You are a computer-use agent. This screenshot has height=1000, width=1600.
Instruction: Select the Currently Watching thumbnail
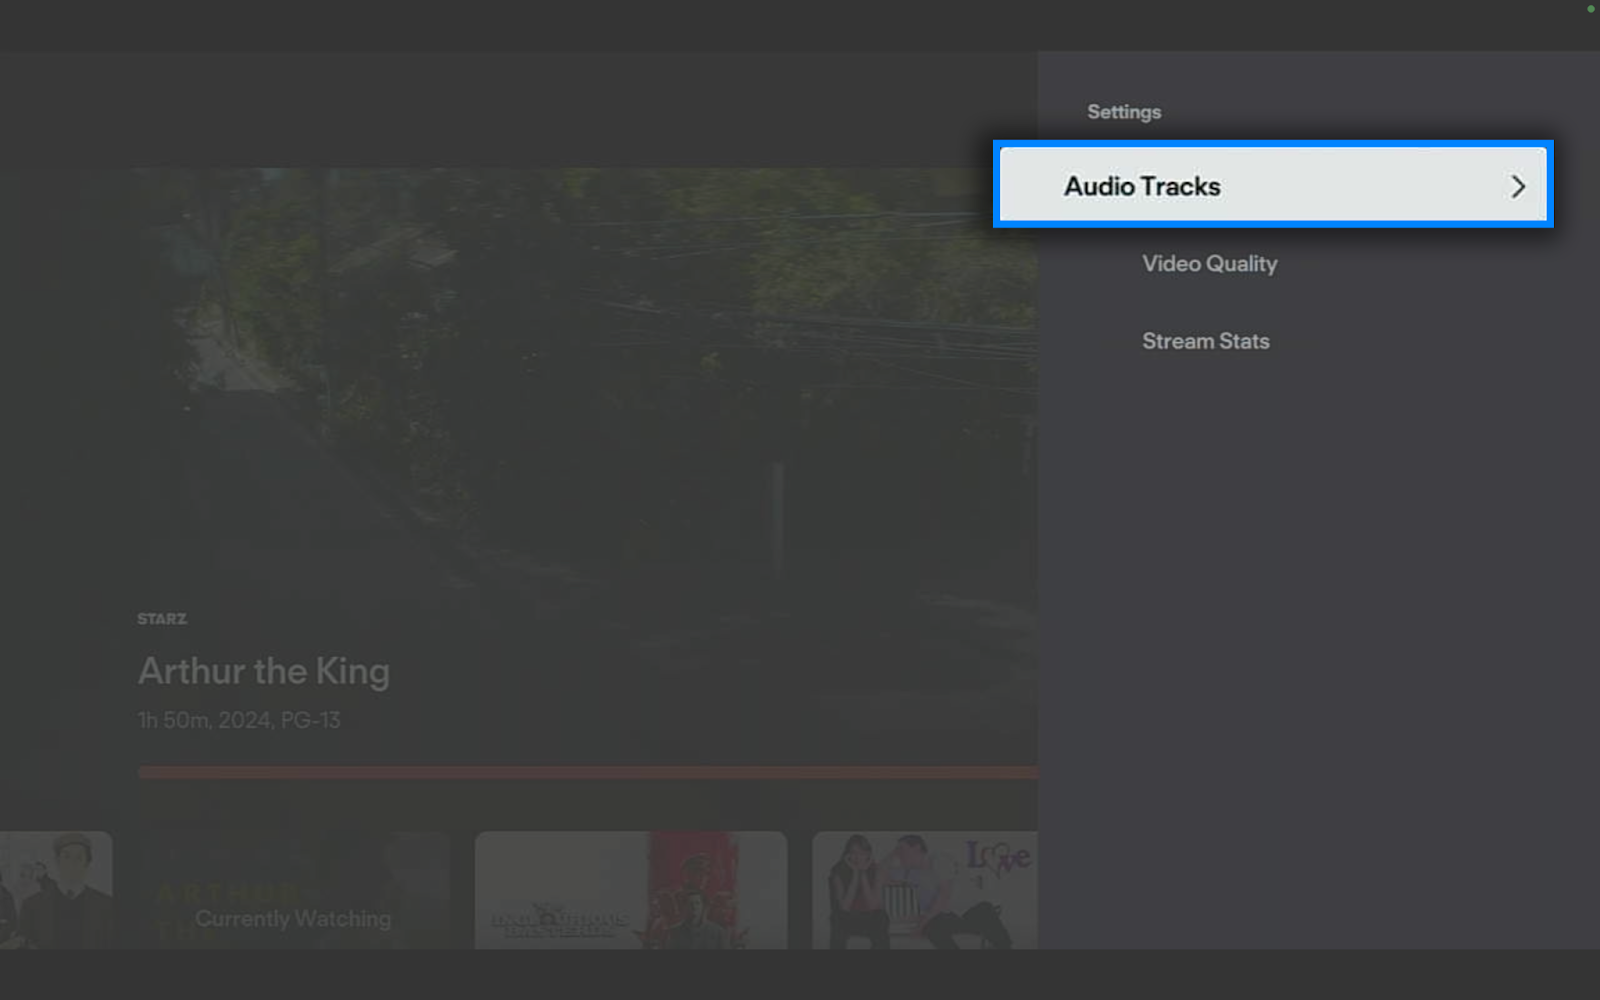tap(294, 890)
